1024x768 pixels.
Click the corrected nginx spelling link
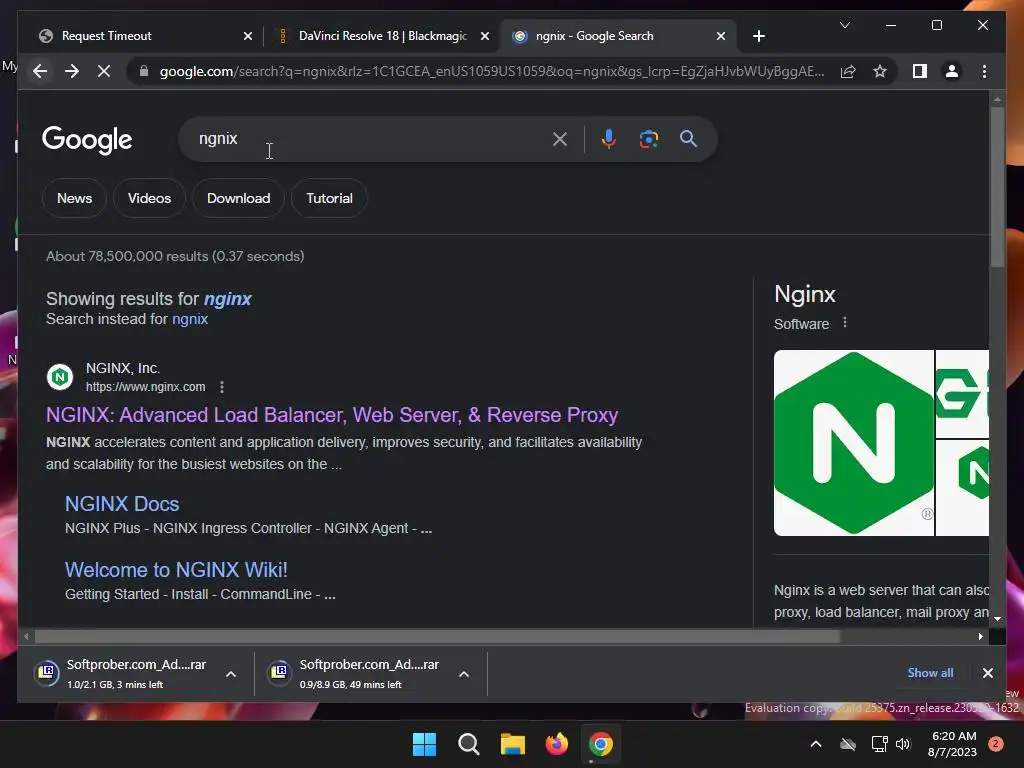[x=227, y=299]
